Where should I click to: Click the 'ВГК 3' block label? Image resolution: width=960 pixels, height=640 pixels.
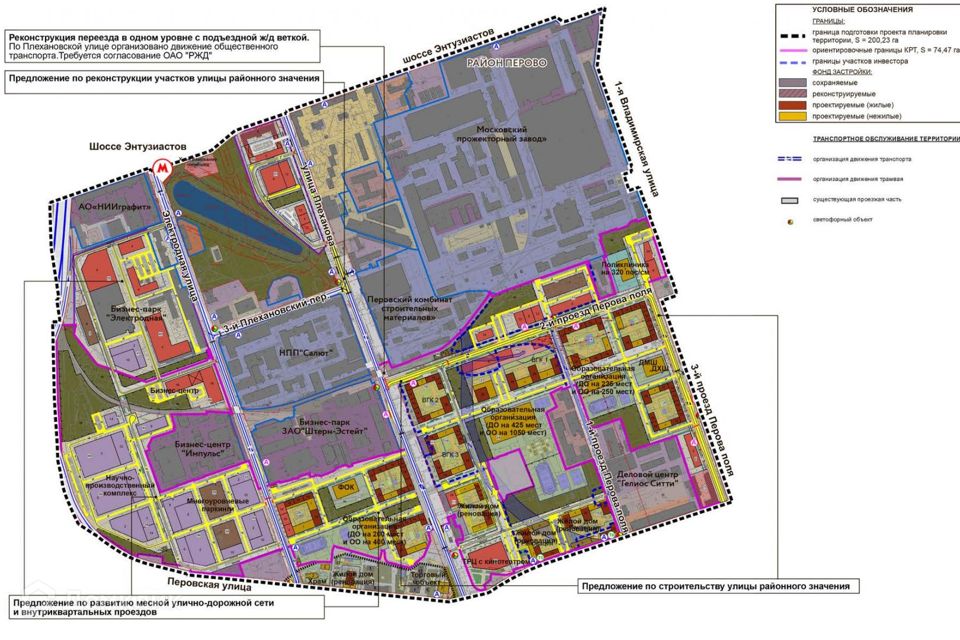[x=450, y=454]
